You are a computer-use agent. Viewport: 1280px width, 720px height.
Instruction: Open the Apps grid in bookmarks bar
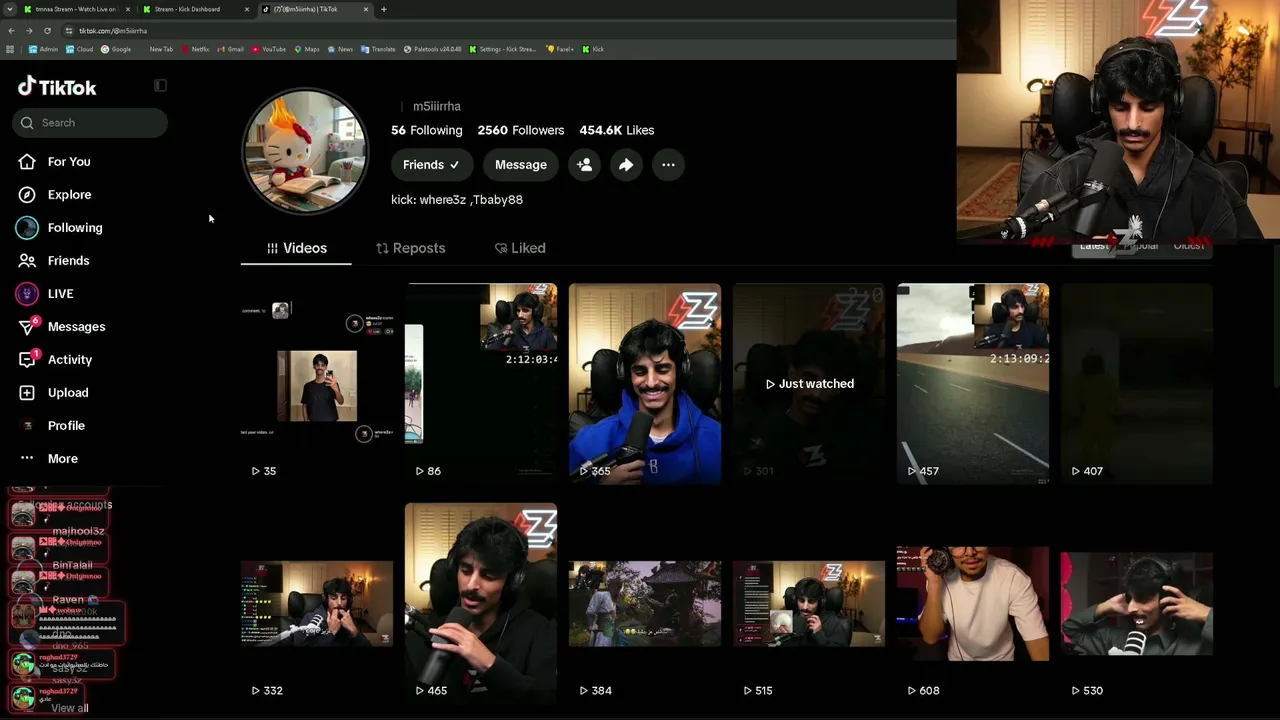[10, 49]
